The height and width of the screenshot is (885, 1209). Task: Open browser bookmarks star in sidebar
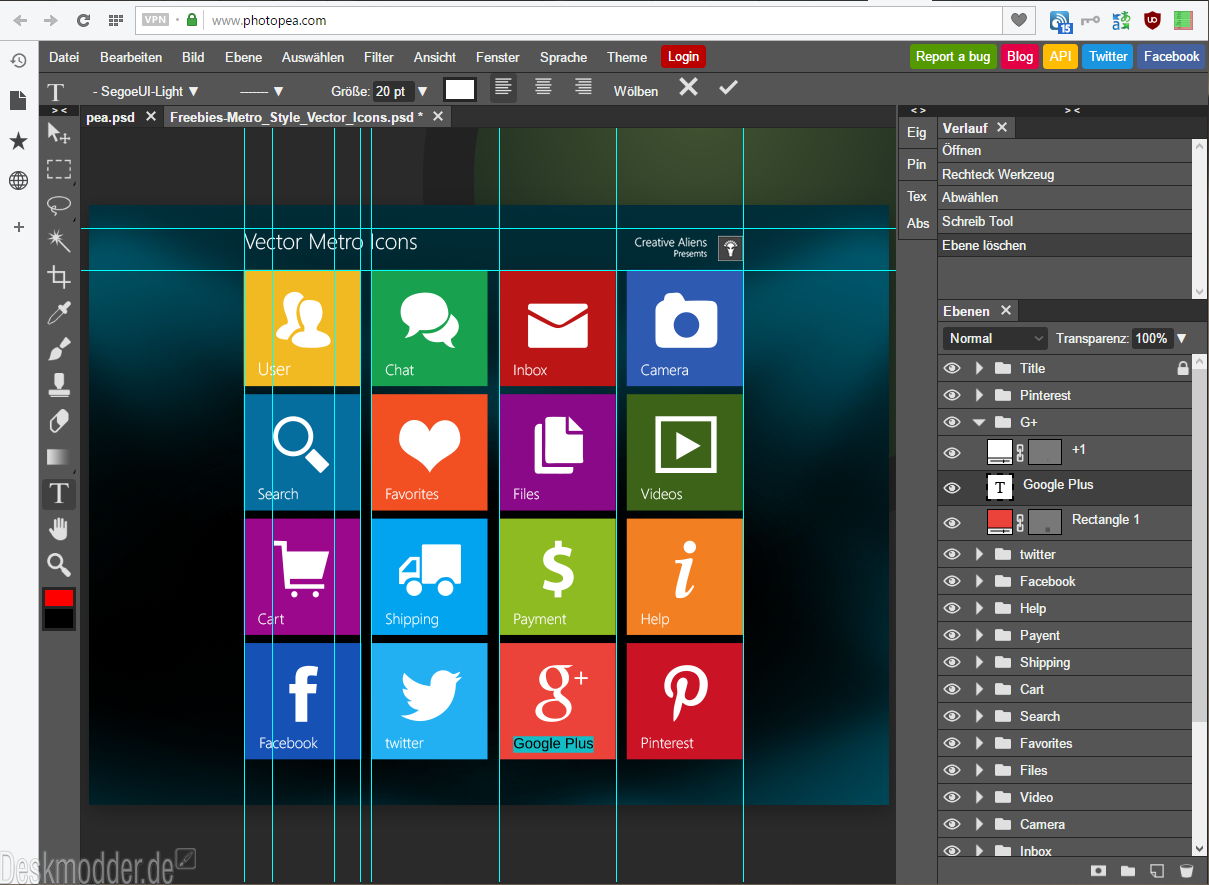coord(18,141)
